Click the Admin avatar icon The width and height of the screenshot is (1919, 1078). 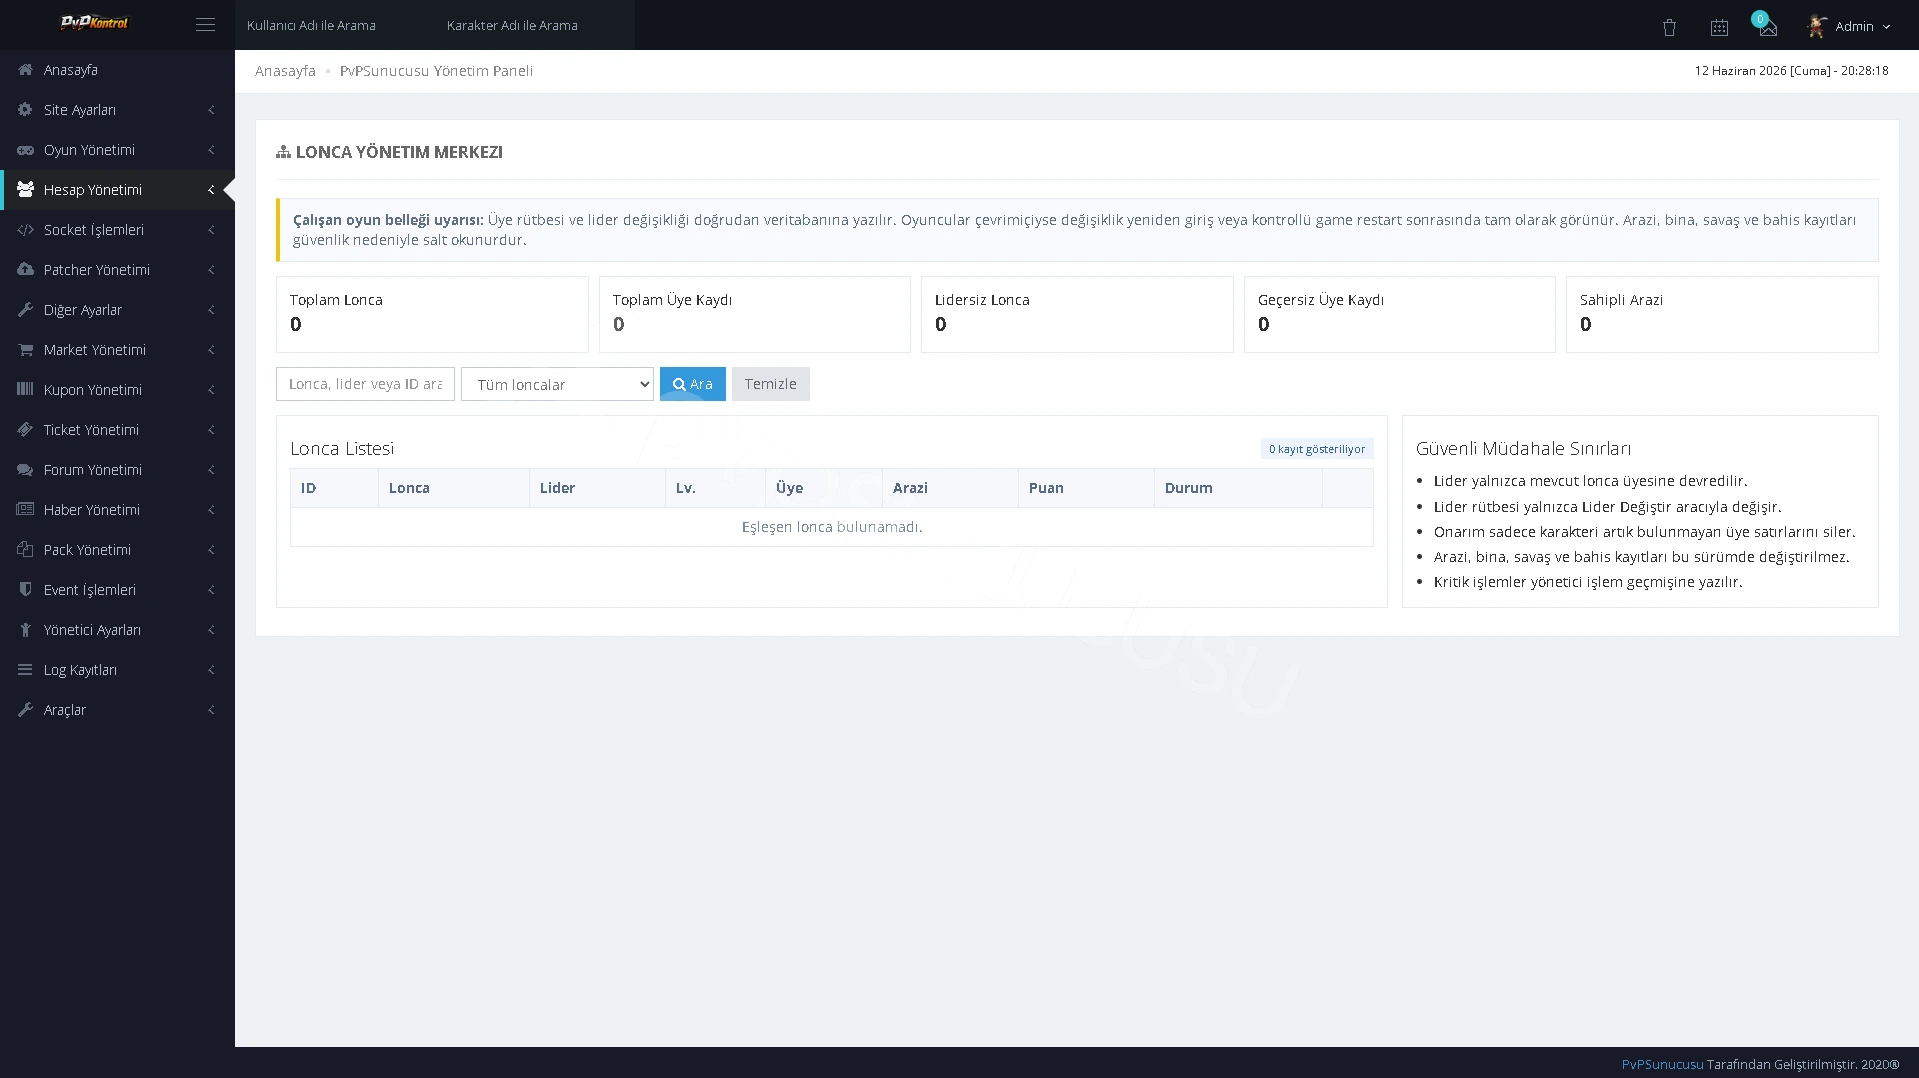click(x=1817, y=27)
